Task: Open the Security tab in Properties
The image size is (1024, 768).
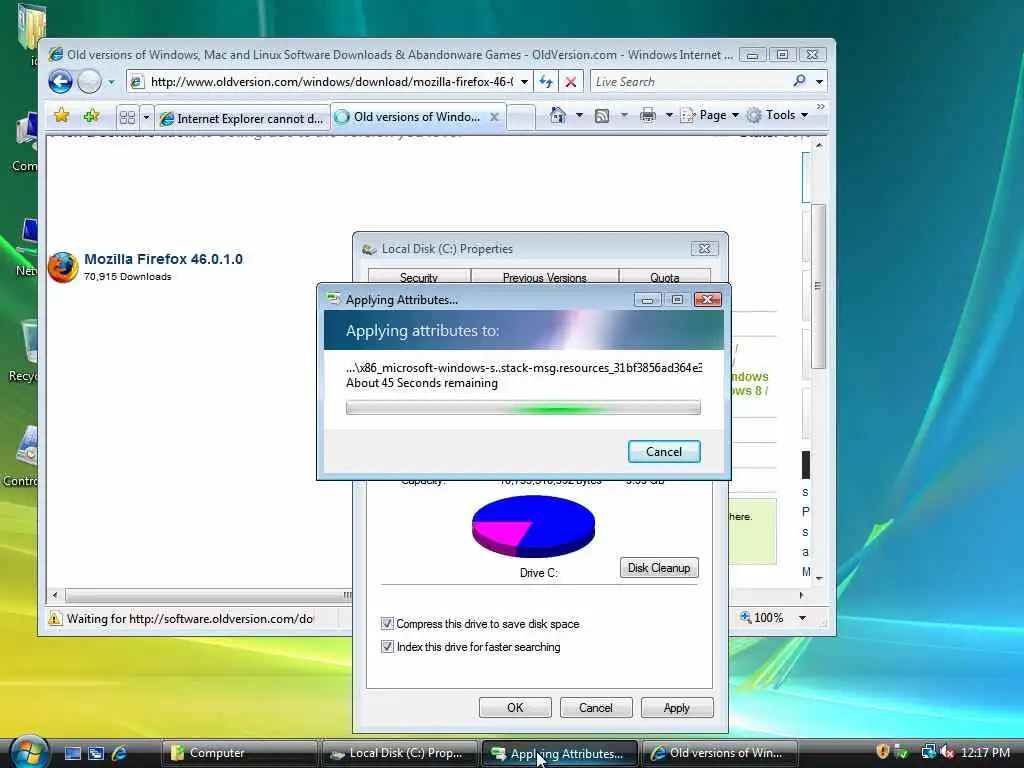Action: point(419,277)
